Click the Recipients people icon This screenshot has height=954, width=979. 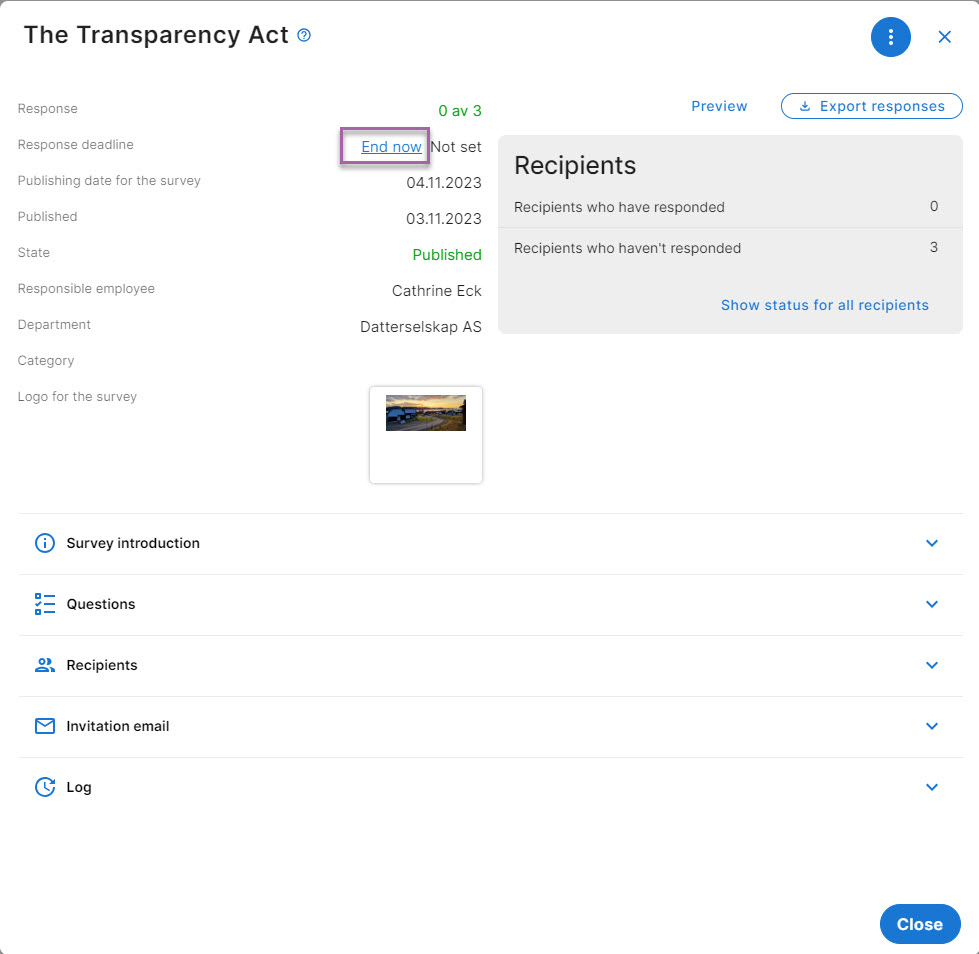coord(45,665)
